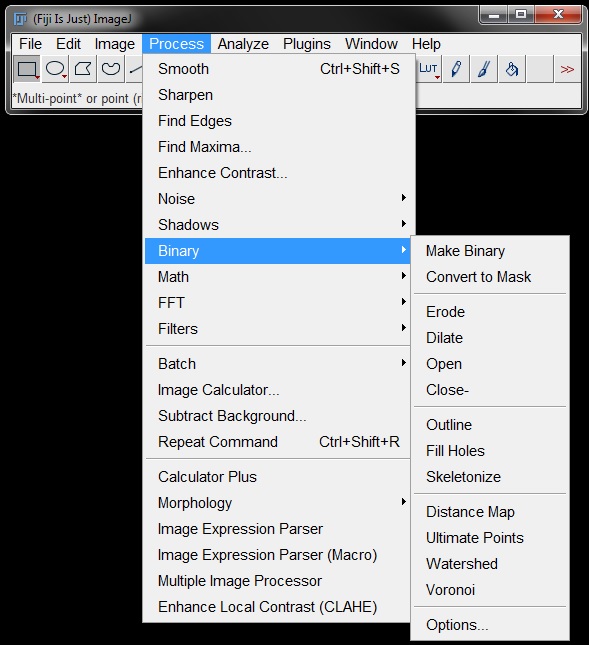The width and height of the screenshot is (589, 645).
Task: Expand the Batch submenu
Action: (x=278, y=364)
